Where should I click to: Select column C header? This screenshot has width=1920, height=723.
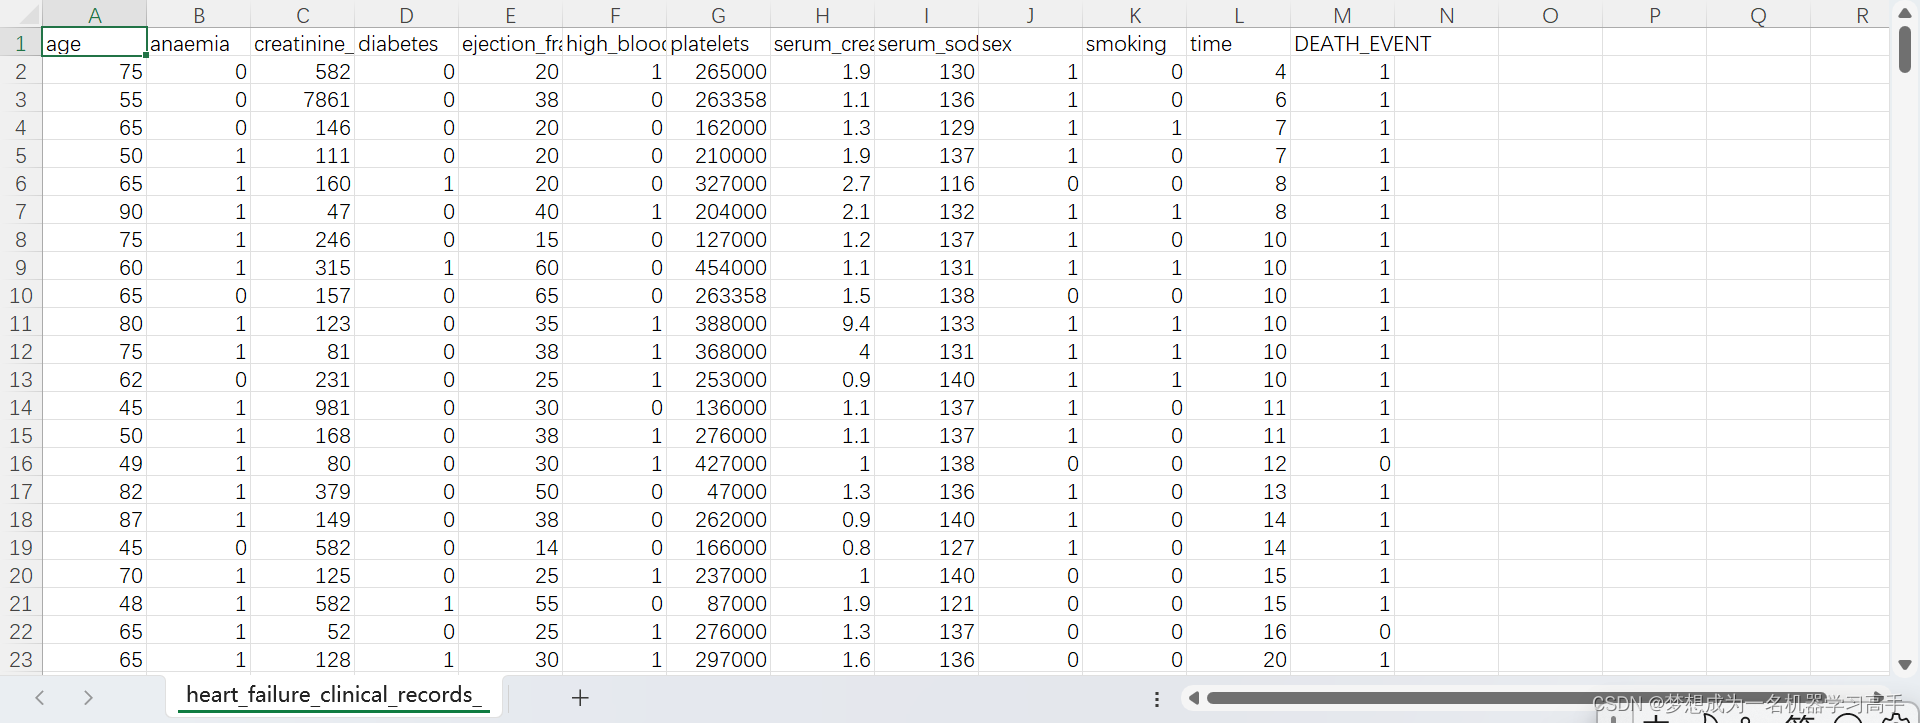click(303, 15)
